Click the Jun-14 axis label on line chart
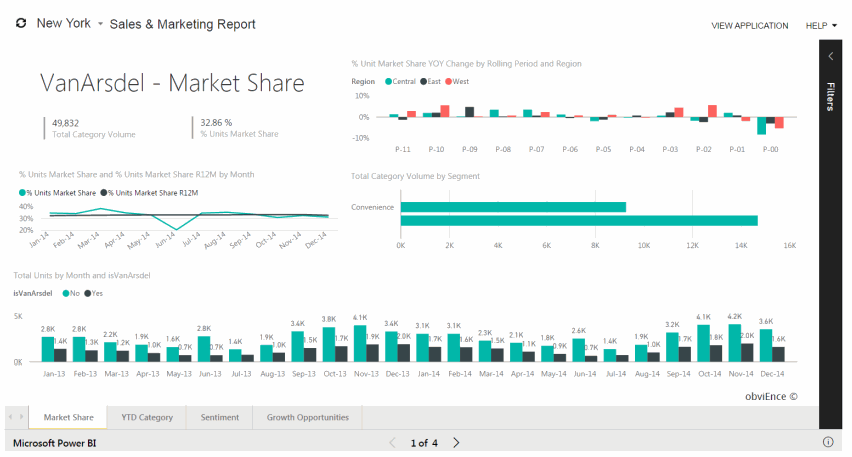 165,240
